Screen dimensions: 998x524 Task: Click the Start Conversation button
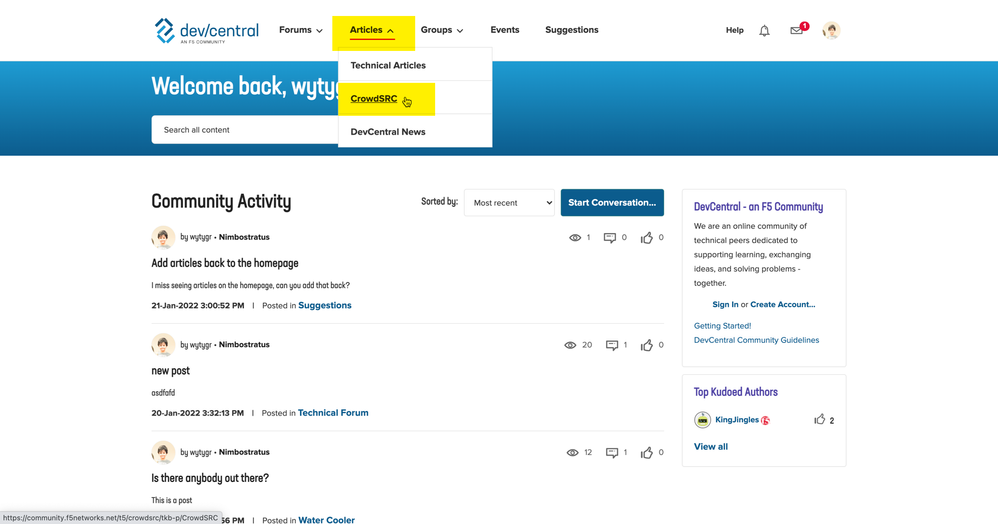pyautogui.click(x=612, y=202)
